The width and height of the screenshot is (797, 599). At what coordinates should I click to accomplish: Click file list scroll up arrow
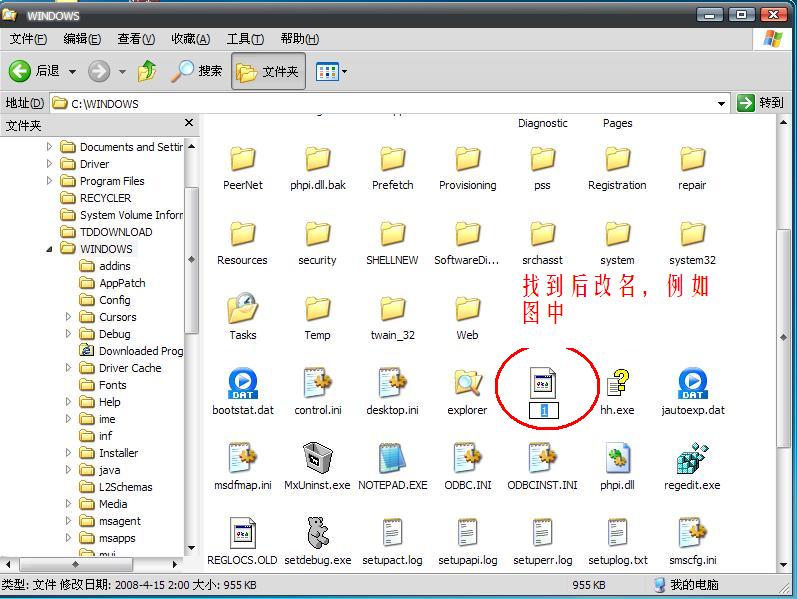(783, 123)
